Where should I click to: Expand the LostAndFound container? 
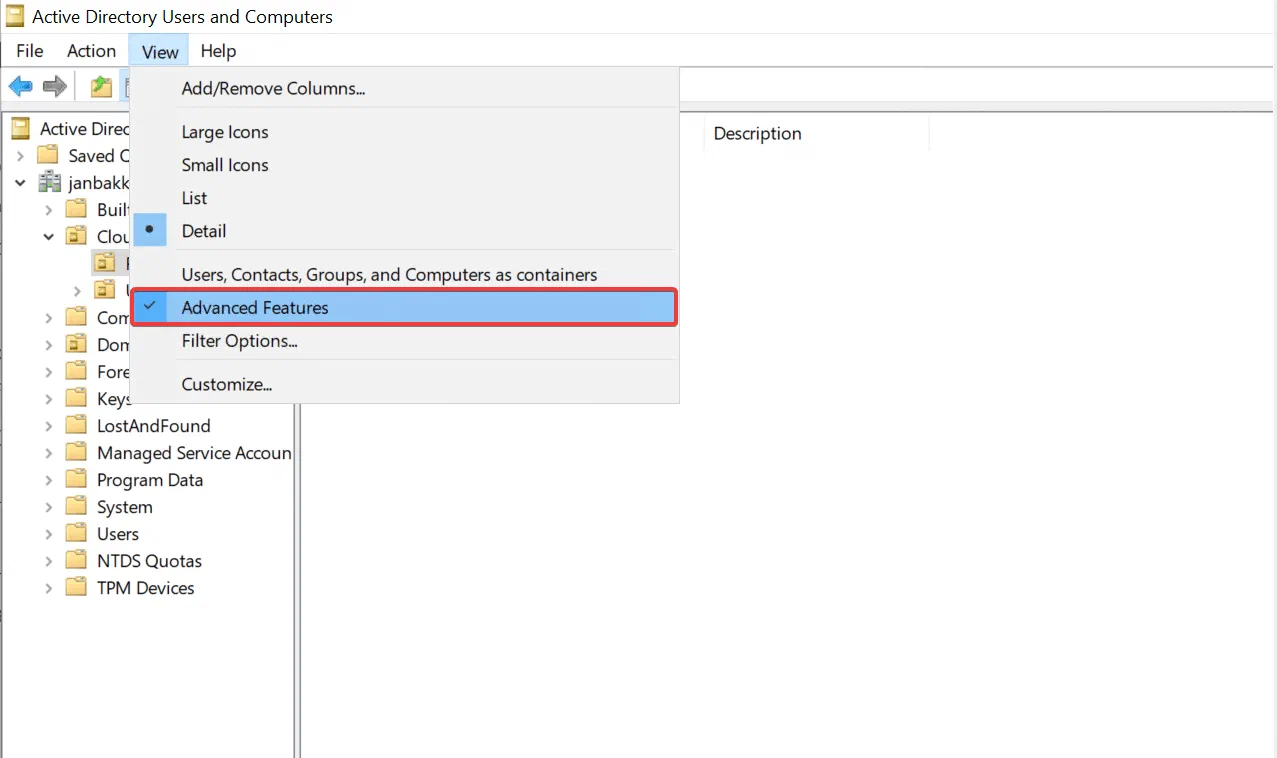(x=48, y=426)
